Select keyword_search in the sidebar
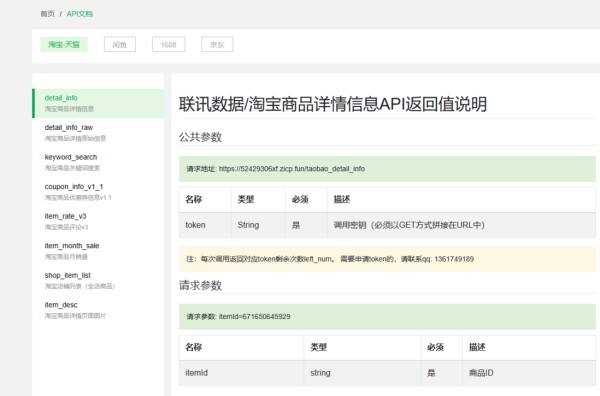 pyautogui.click(x=98, y=162)
